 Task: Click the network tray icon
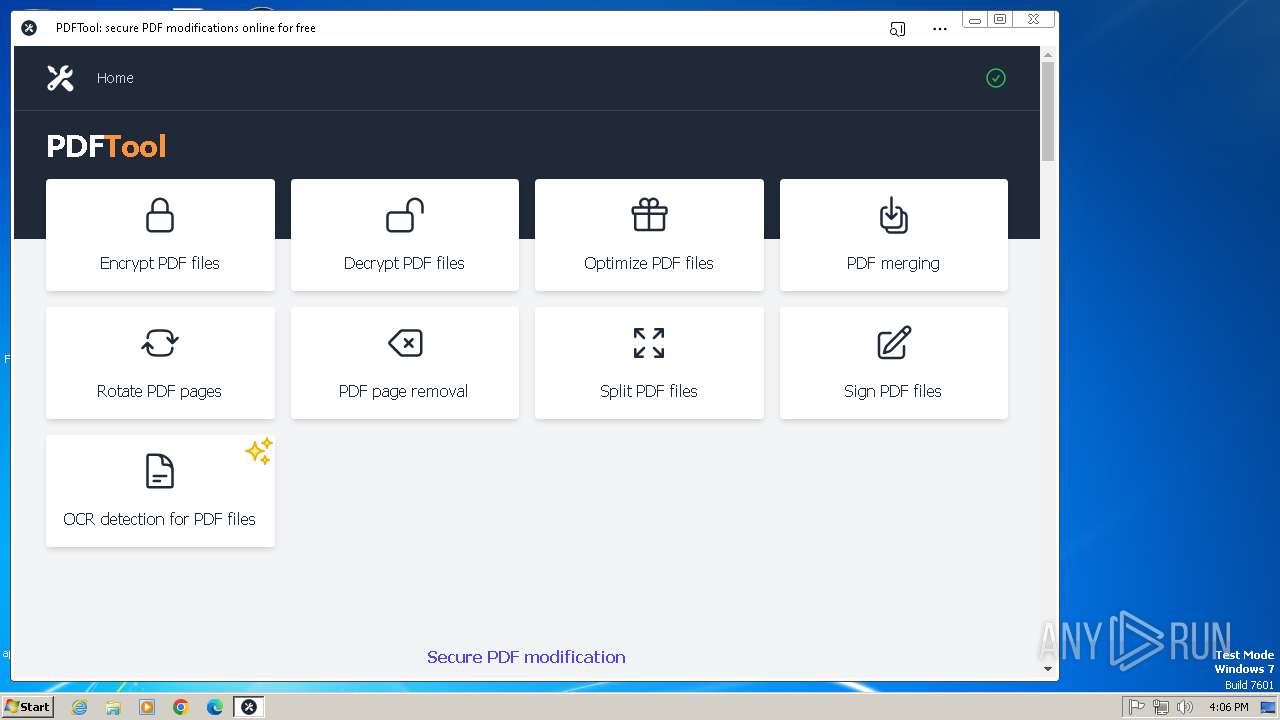coord(1161,707)
